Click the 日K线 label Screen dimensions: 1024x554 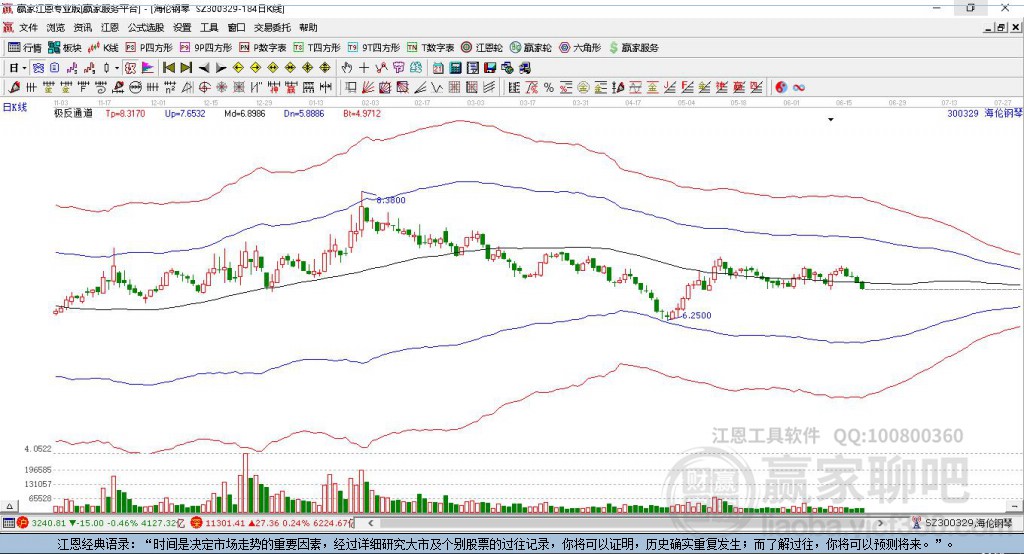[15, 107]
